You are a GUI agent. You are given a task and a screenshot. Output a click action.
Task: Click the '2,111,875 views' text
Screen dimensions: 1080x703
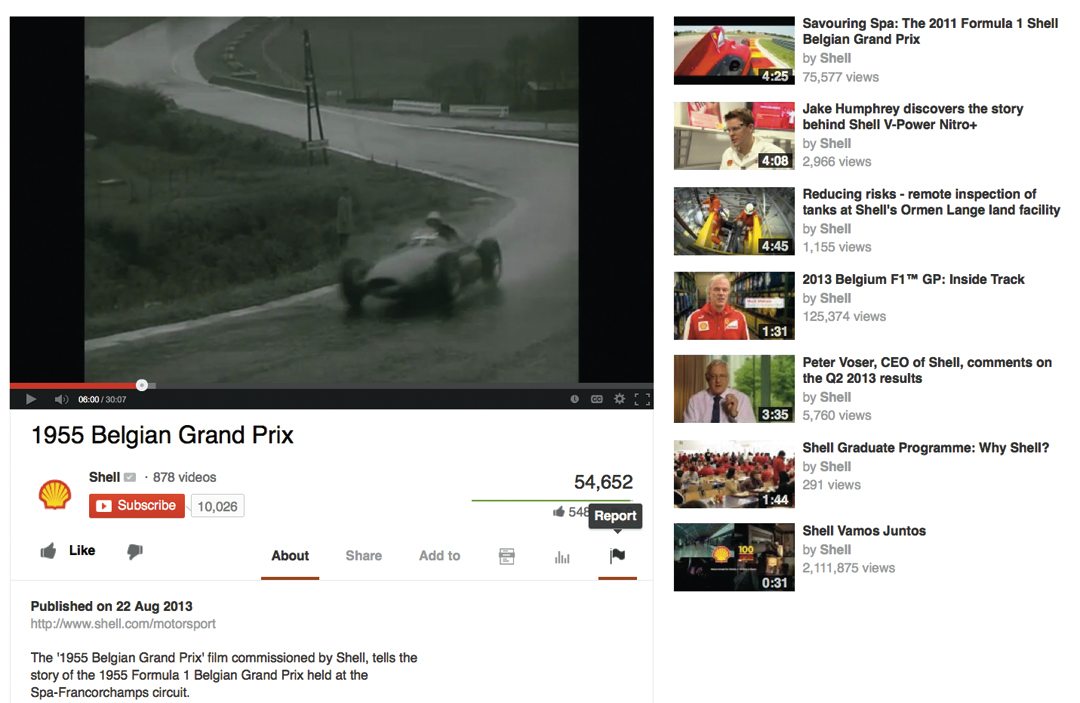pyautogui.click(x=849, y=568)
